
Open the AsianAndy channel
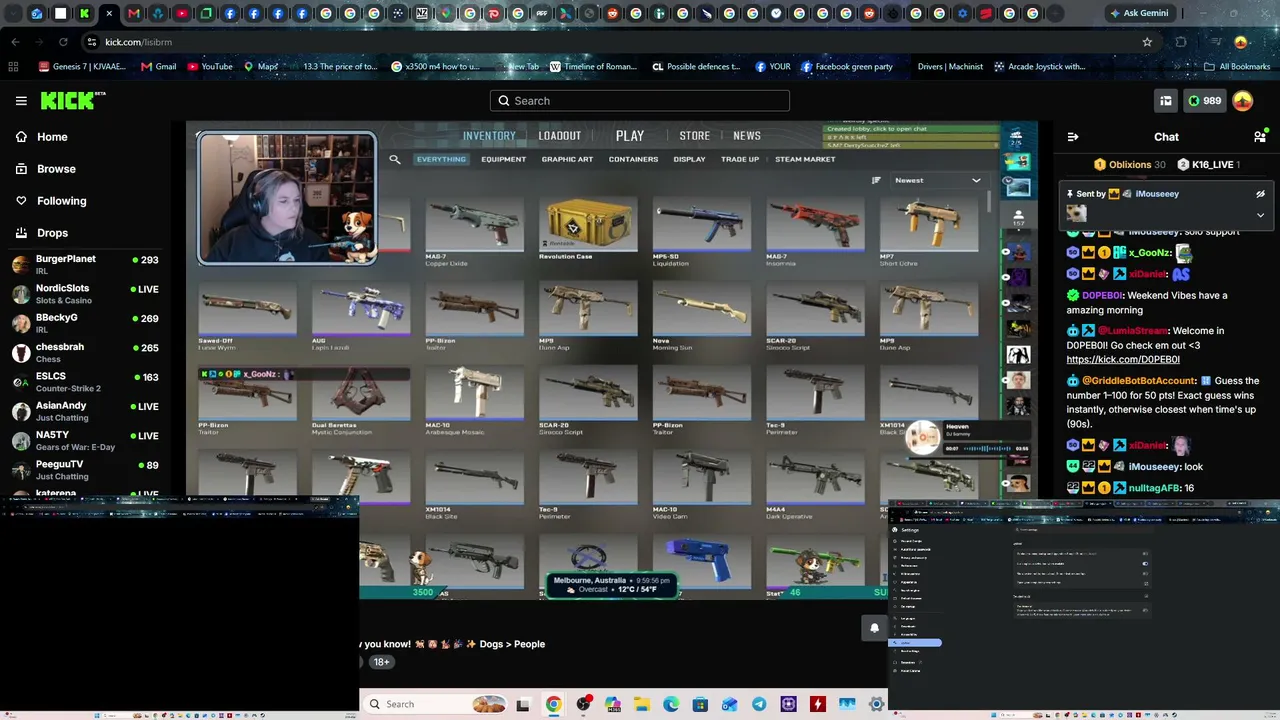[x=85, y=411]
